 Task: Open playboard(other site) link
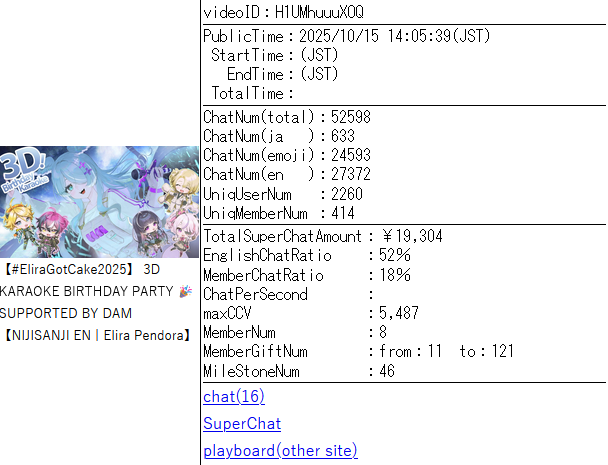pyautogui.click(x=280, y=451)
